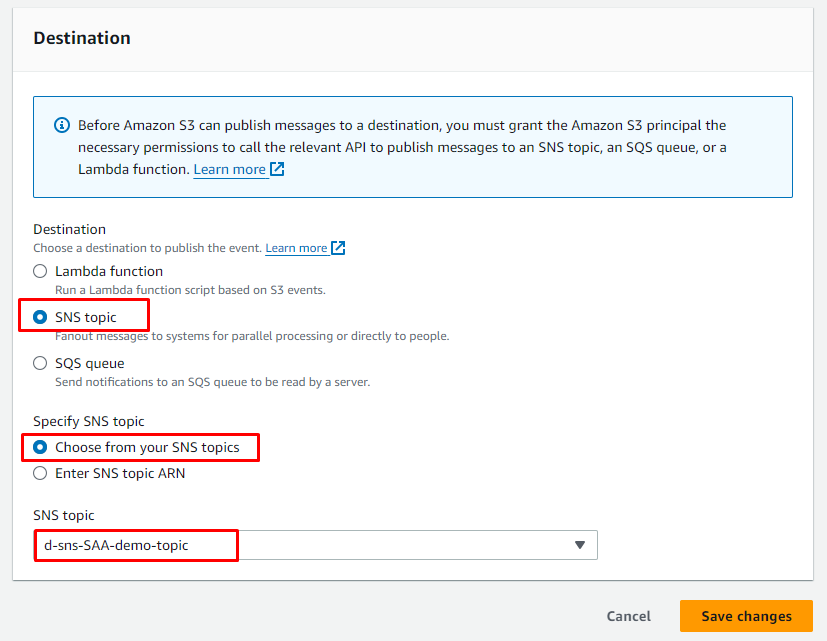Viewport: 827px width, 641px height.
Task: Select Choose from your SNS topics
Action: coord(40,447)
